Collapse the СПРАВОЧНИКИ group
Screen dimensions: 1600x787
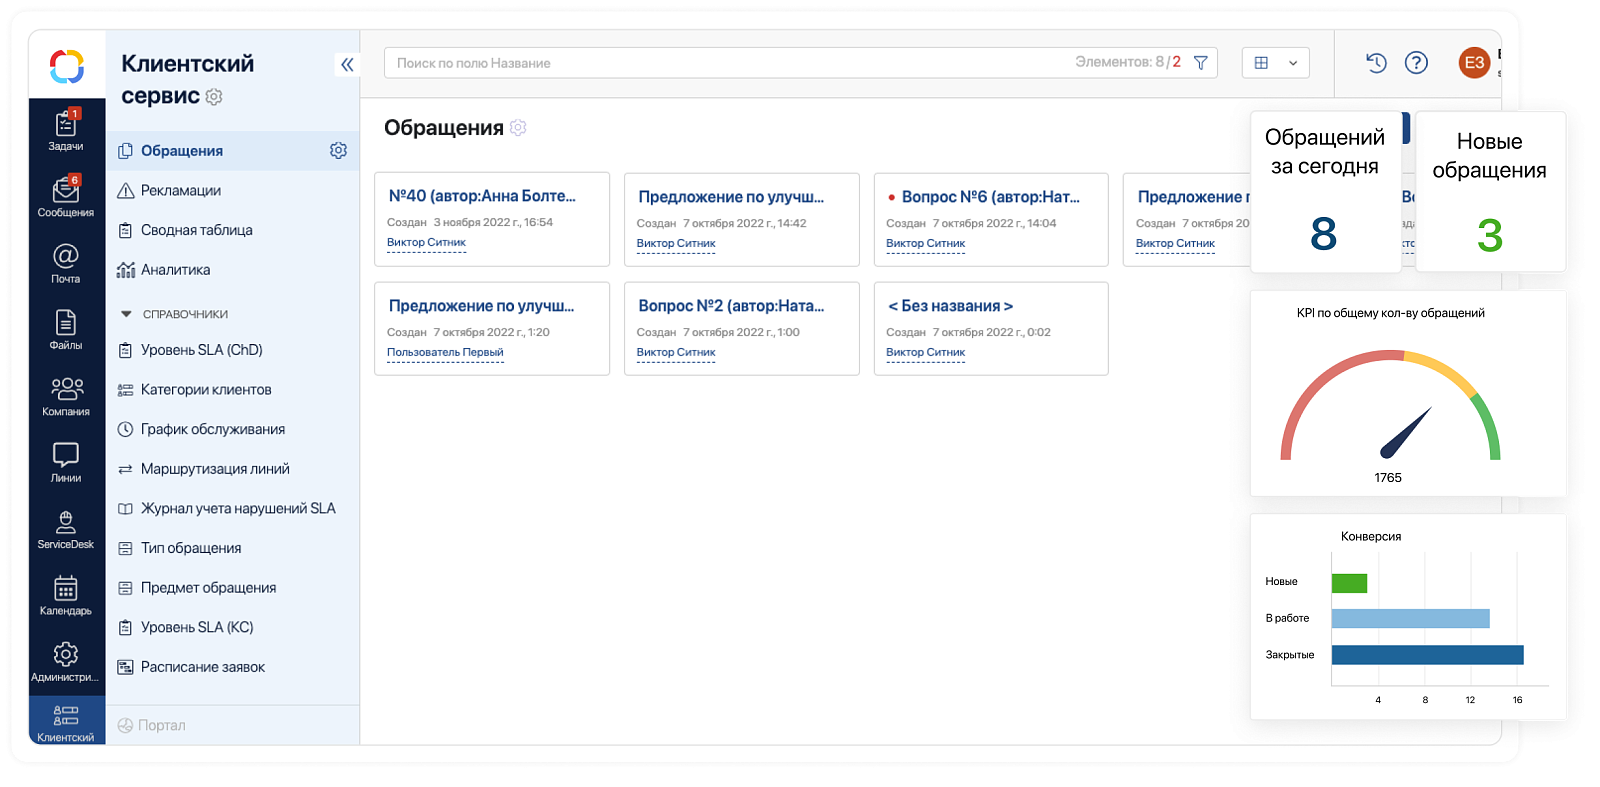[x=126, y=314]
